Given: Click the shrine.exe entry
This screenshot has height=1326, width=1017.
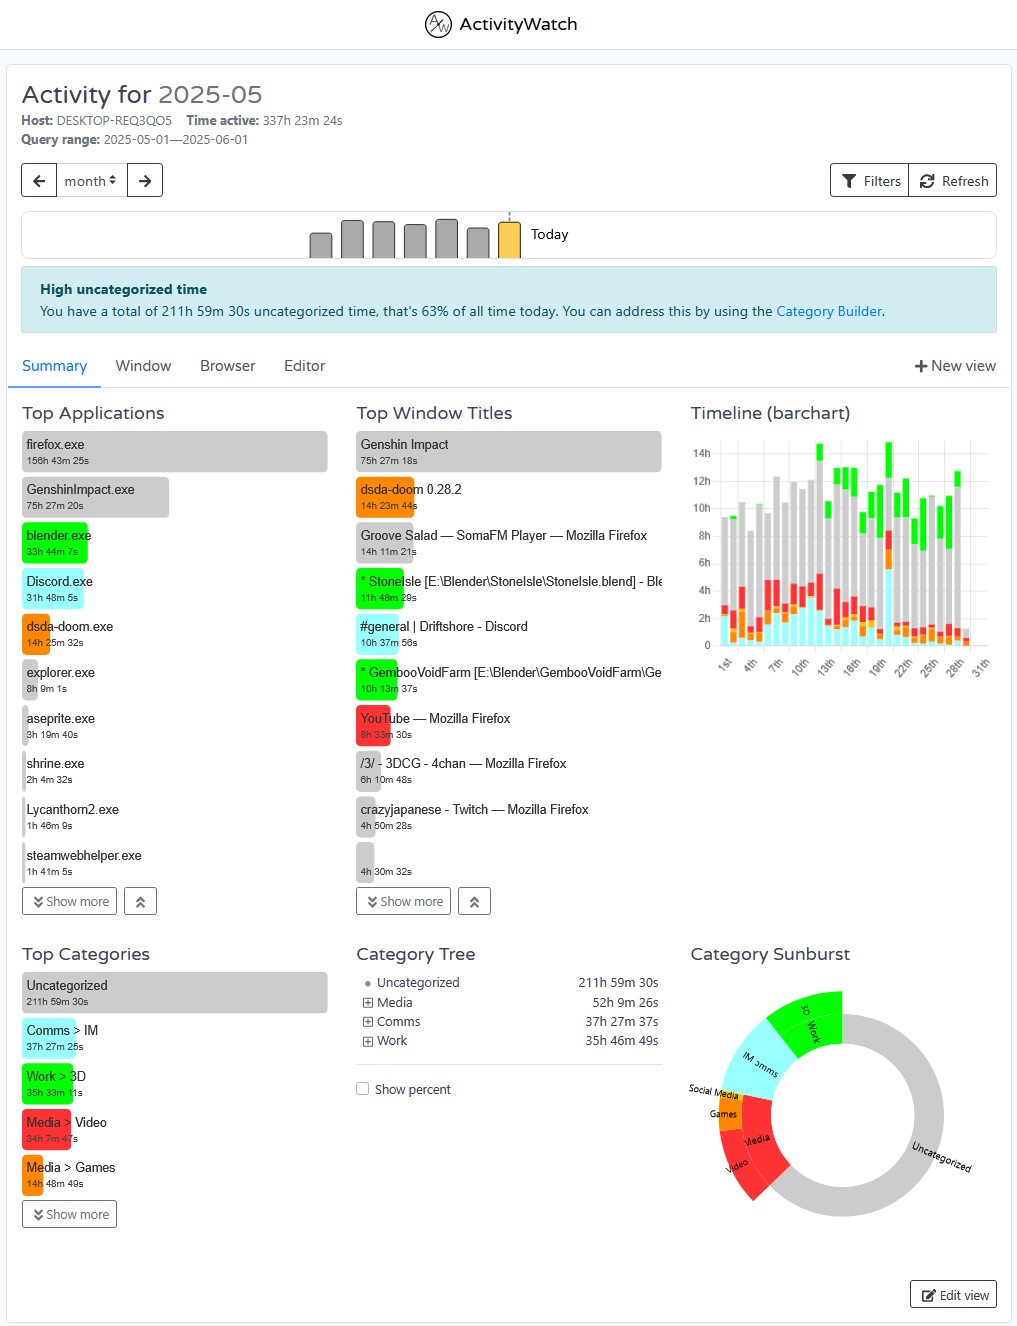Looking at the screenshot, I should (55, 771).
